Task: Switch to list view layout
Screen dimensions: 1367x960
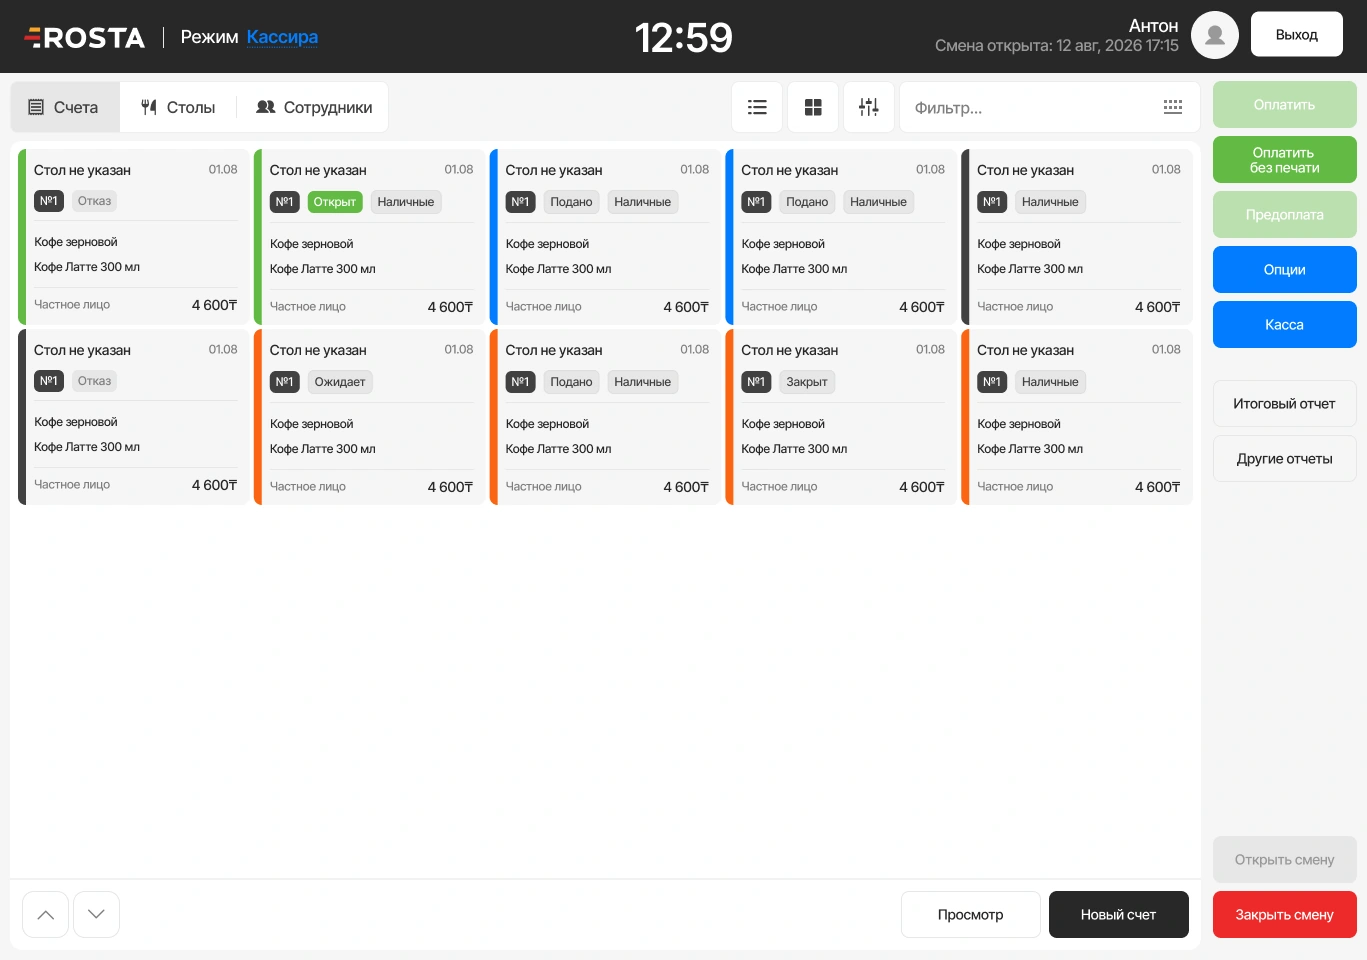Action: coord(757,107)
